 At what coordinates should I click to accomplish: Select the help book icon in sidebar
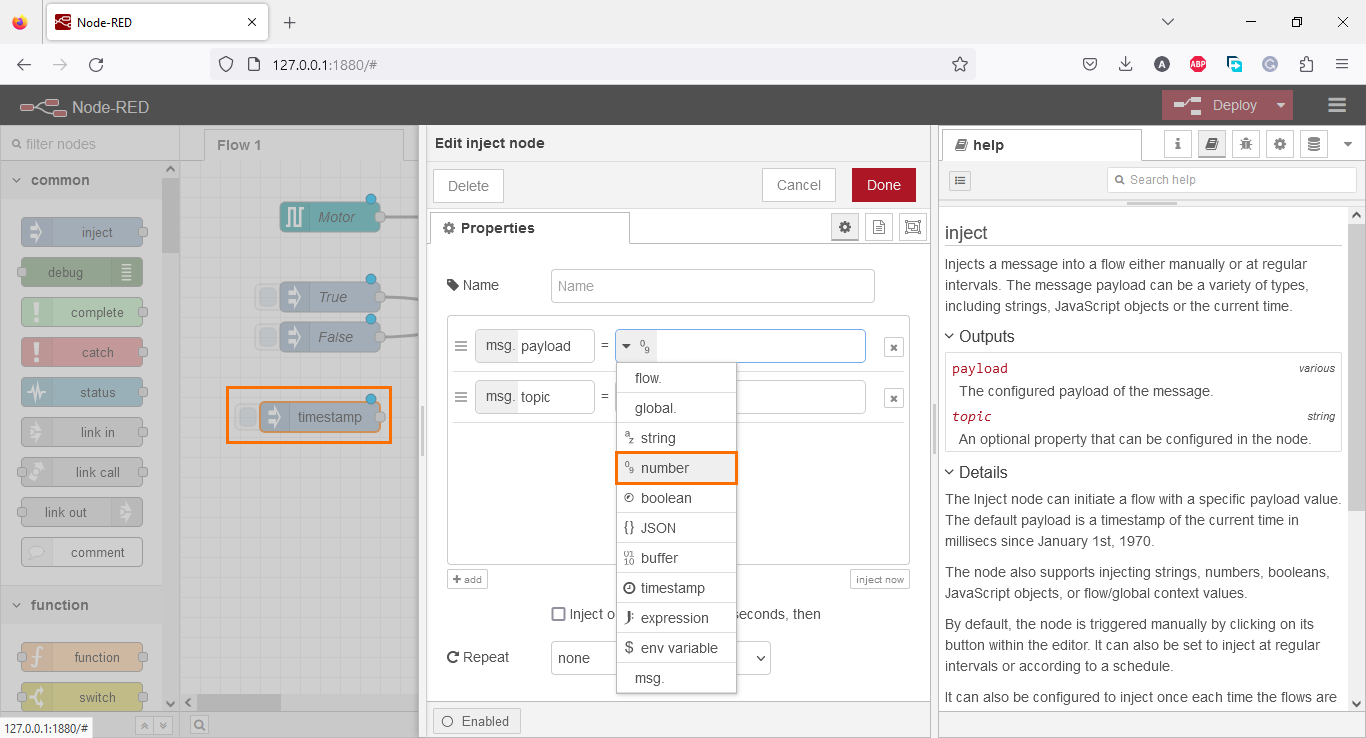(x=1211, y=144)
